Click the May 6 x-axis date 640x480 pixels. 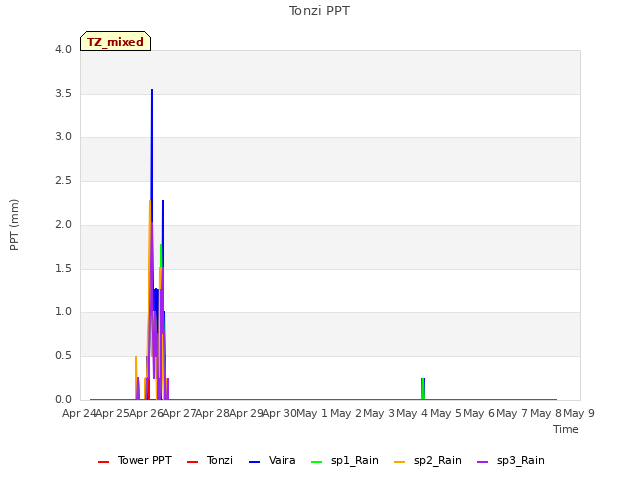coord(479,413)
